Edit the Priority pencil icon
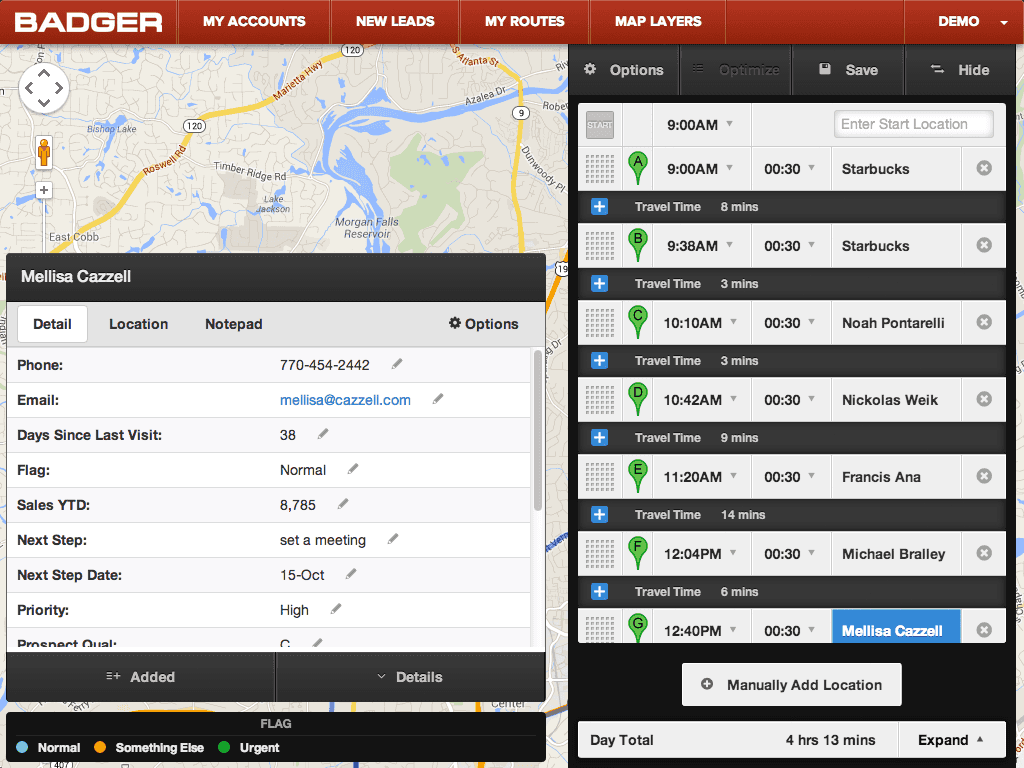This screenshot has width=1024, height=768. (x=336, y=609)
